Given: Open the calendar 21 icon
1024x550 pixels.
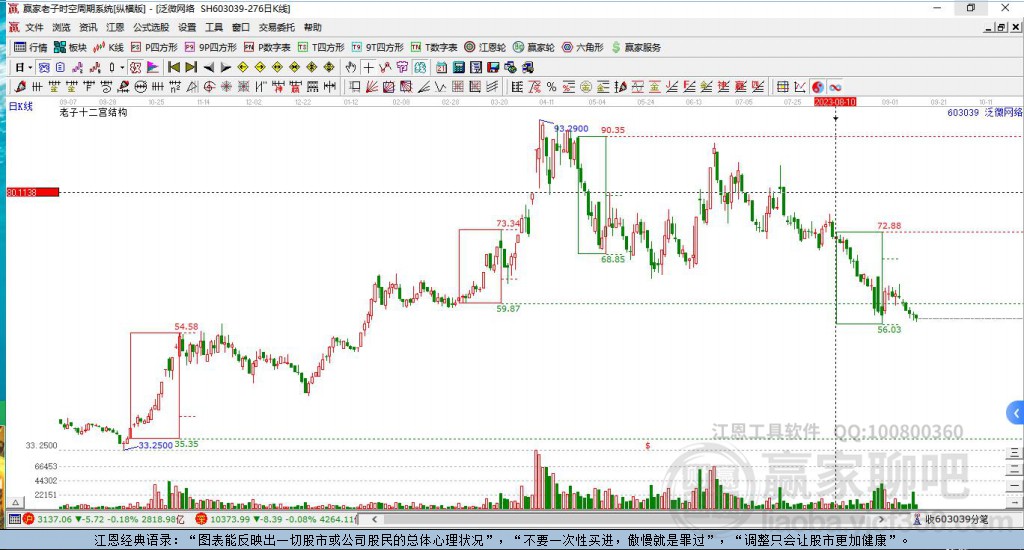Looking at the screenshot, I should (441, 67).
